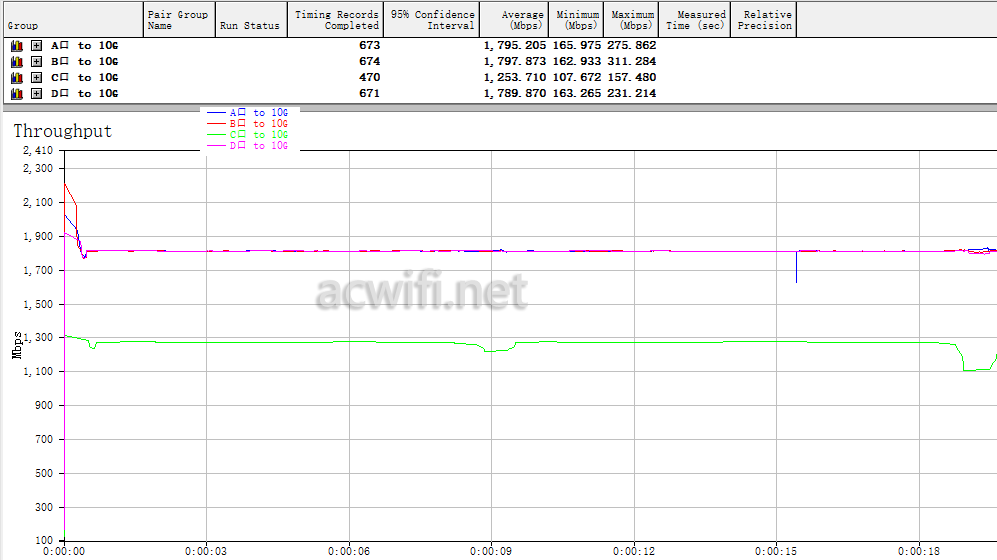Click the blue A to 10G legend entry

(248, 113)
